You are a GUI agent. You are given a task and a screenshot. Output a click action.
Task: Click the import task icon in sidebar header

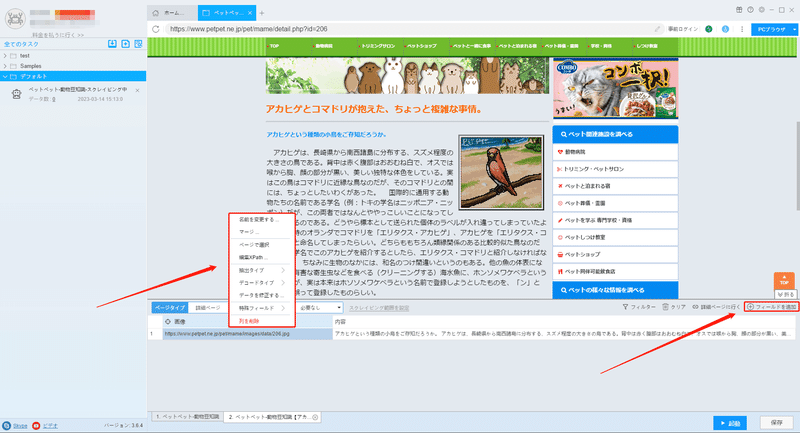(x=112, y=44)
